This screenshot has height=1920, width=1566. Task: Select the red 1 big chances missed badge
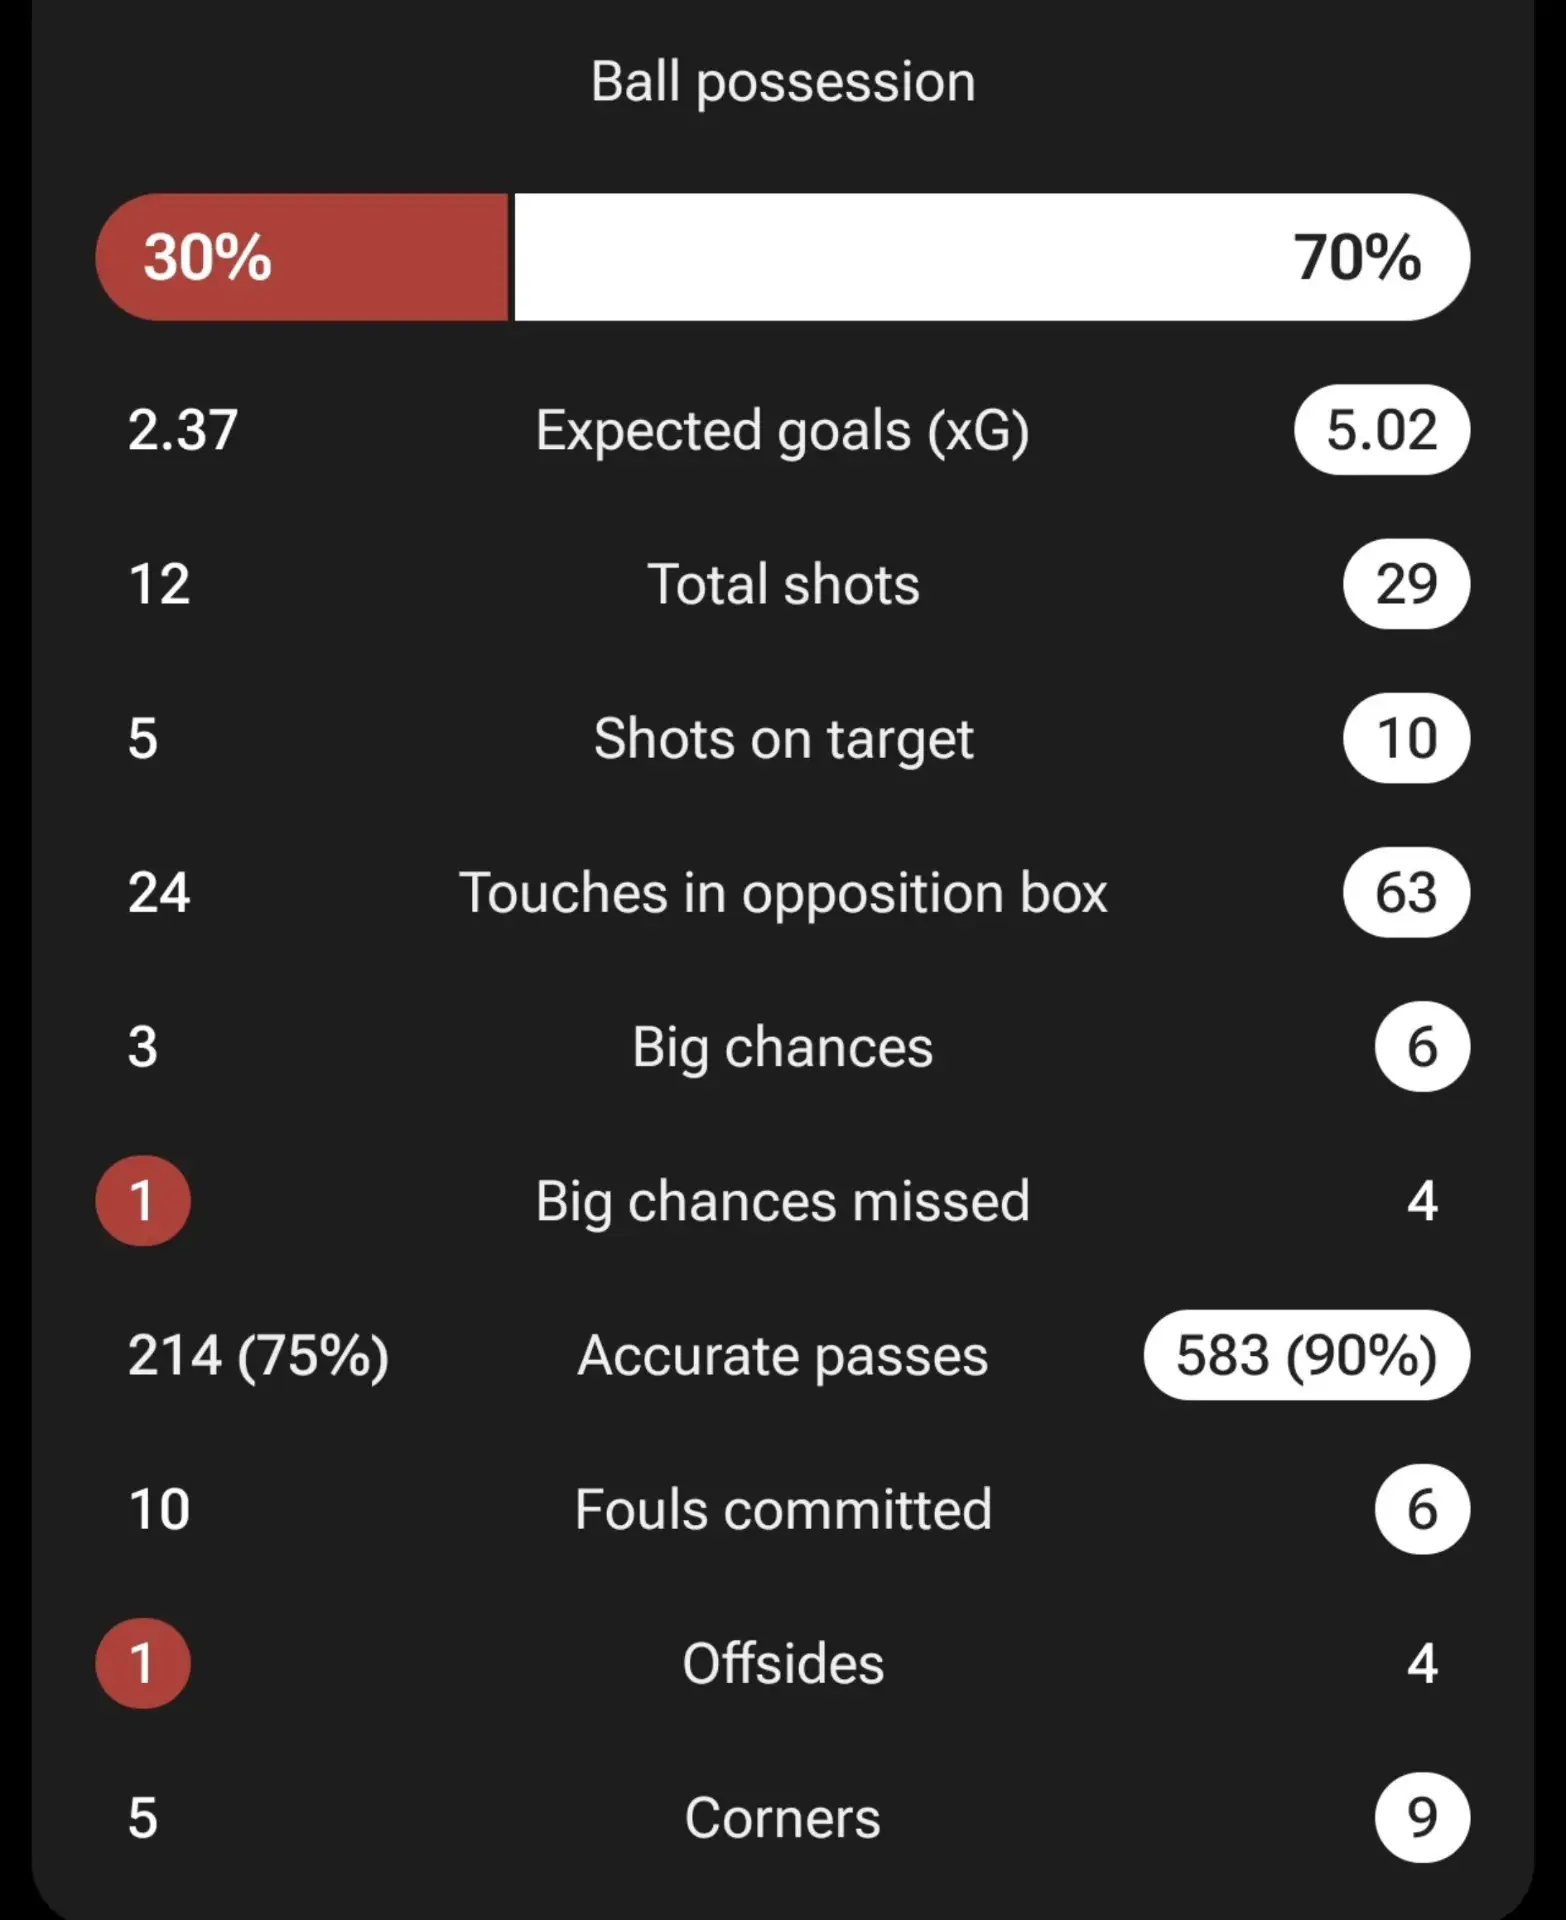click(x=143, y=1200)
